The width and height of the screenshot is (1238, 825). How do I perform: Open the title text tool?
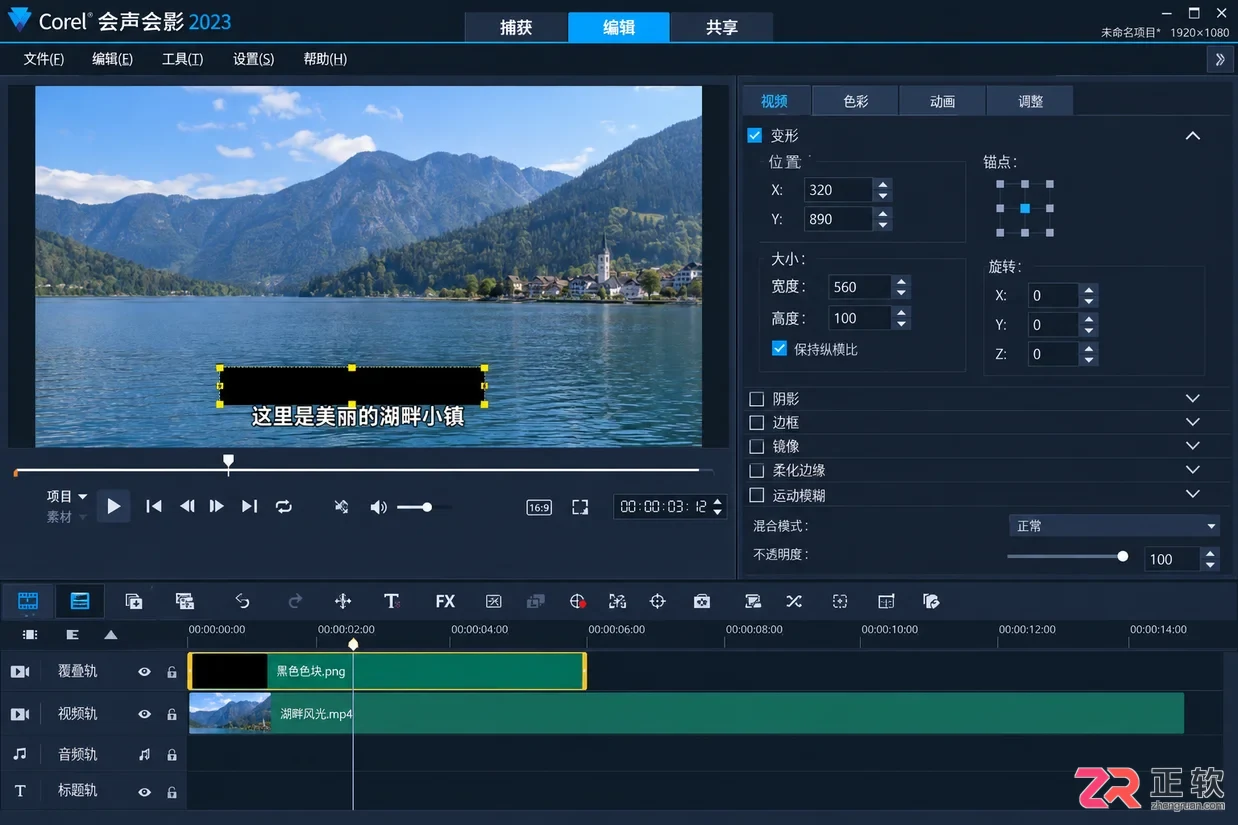pyautogui.click(x=392, y=601)
